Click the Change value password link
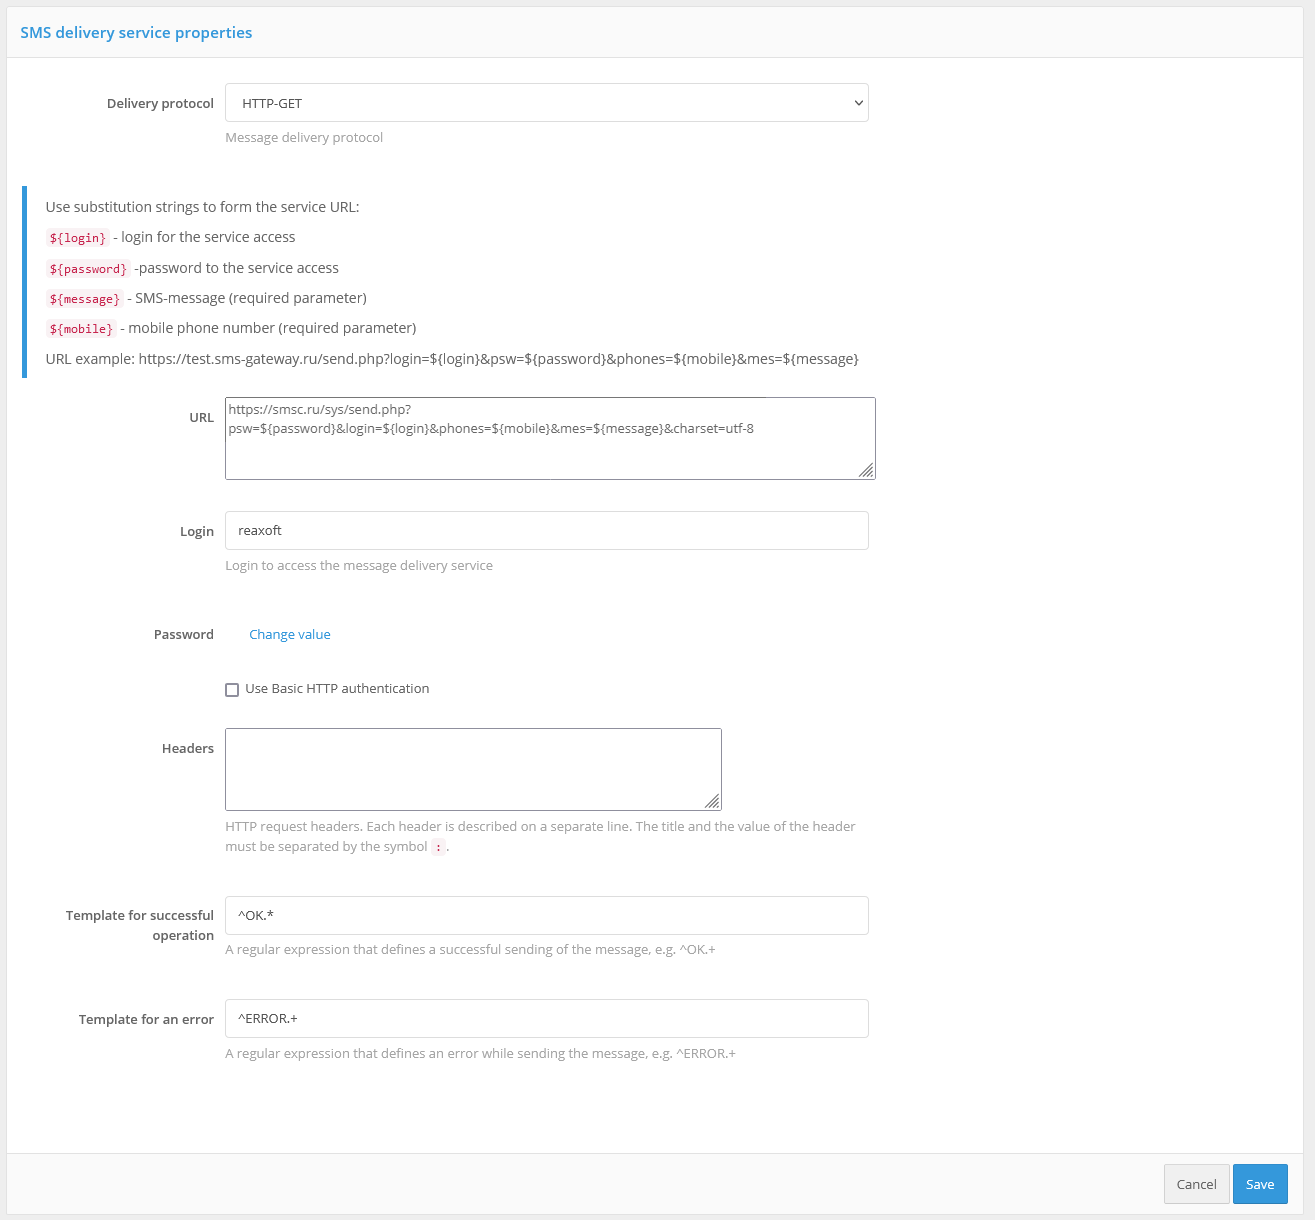The width and height of the screenshot is (1315, 1220). pyautogui.click(x=289, y=635)
